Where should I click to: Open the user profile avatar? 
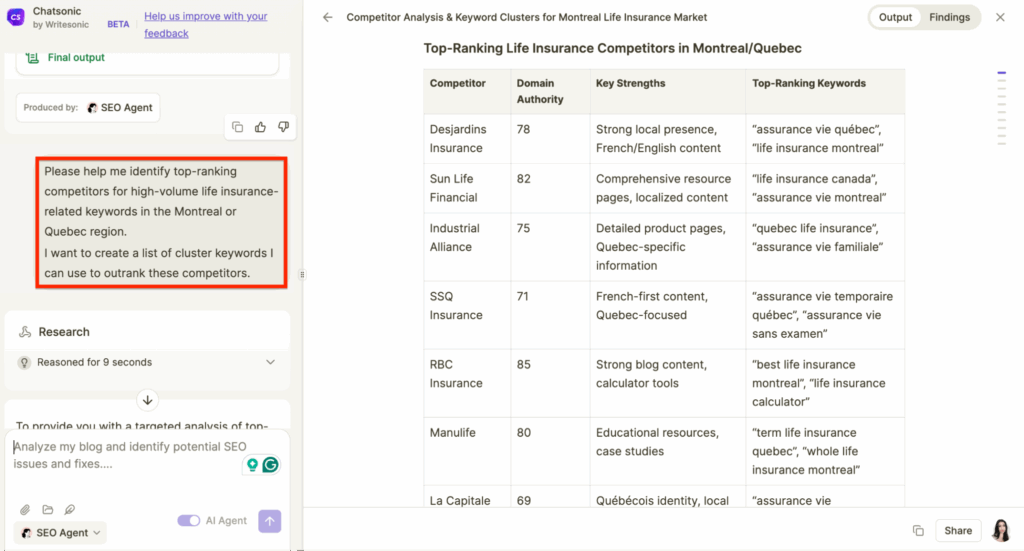point(1001,531)
